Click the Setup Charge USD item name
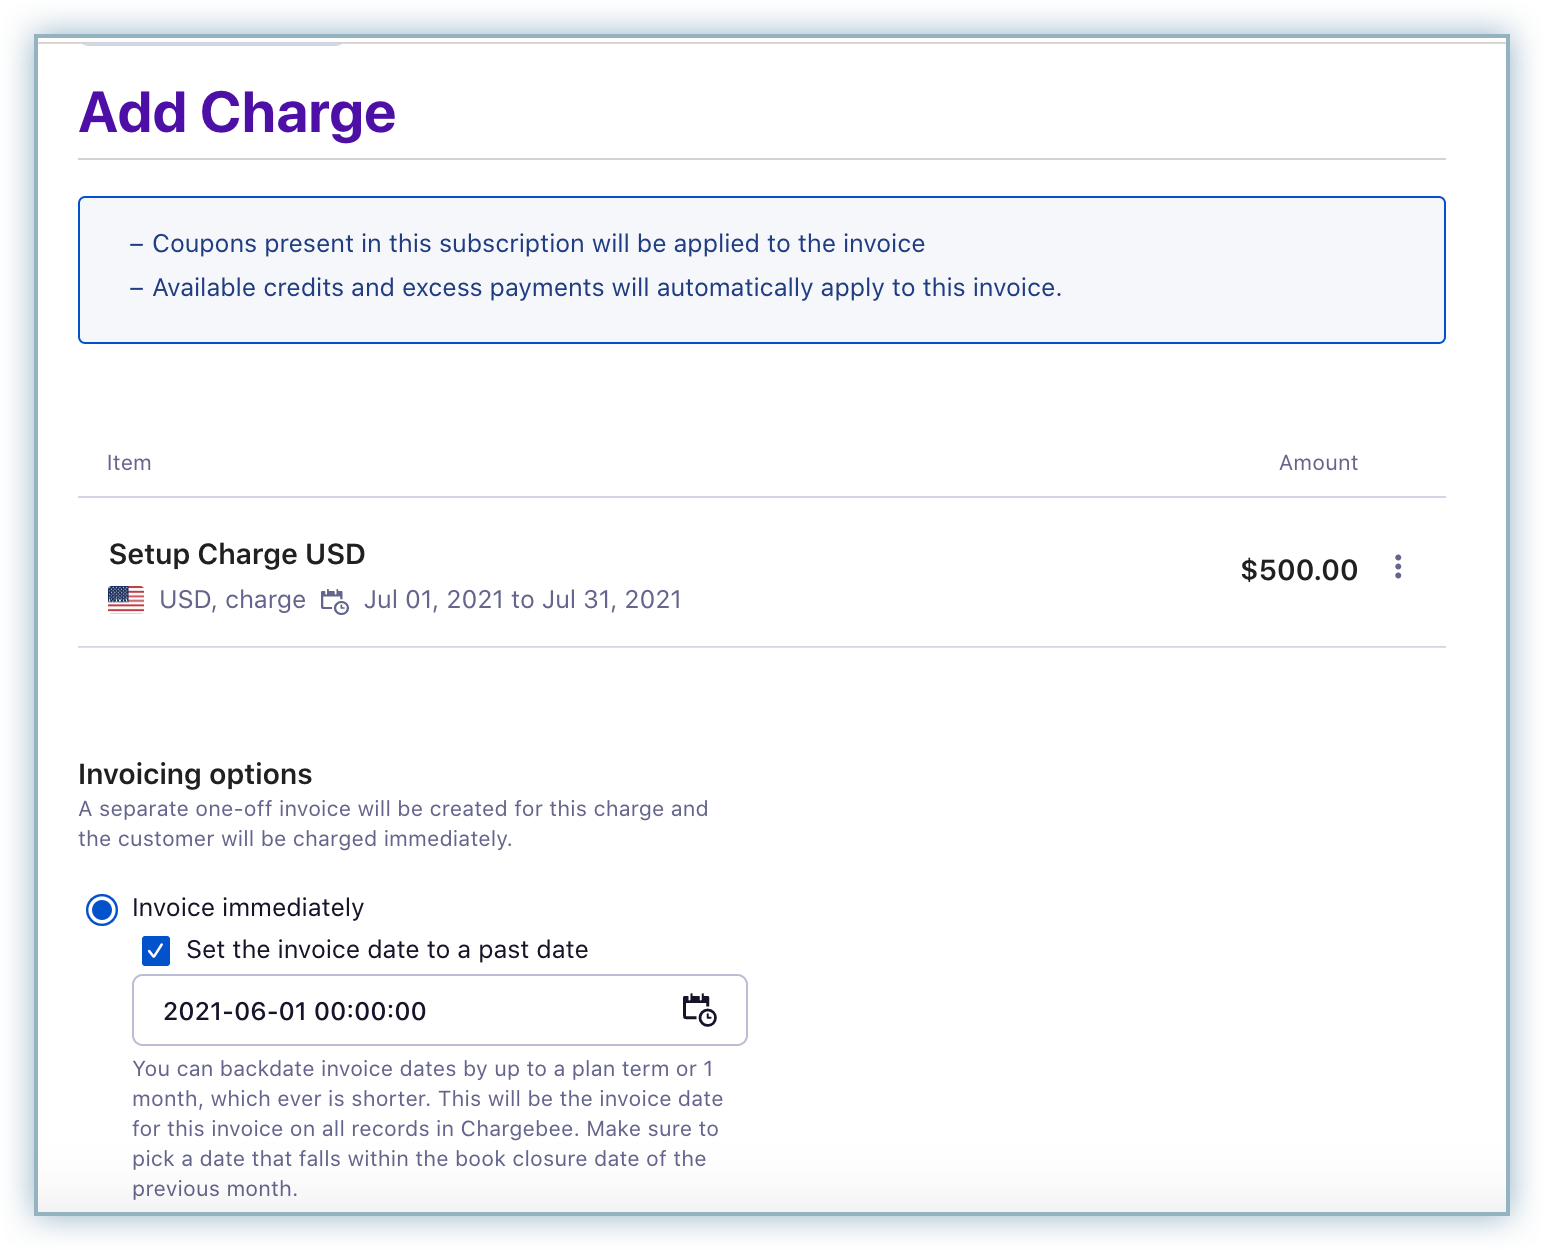This screenshot has width=1544, height=1250. (237, 554)
